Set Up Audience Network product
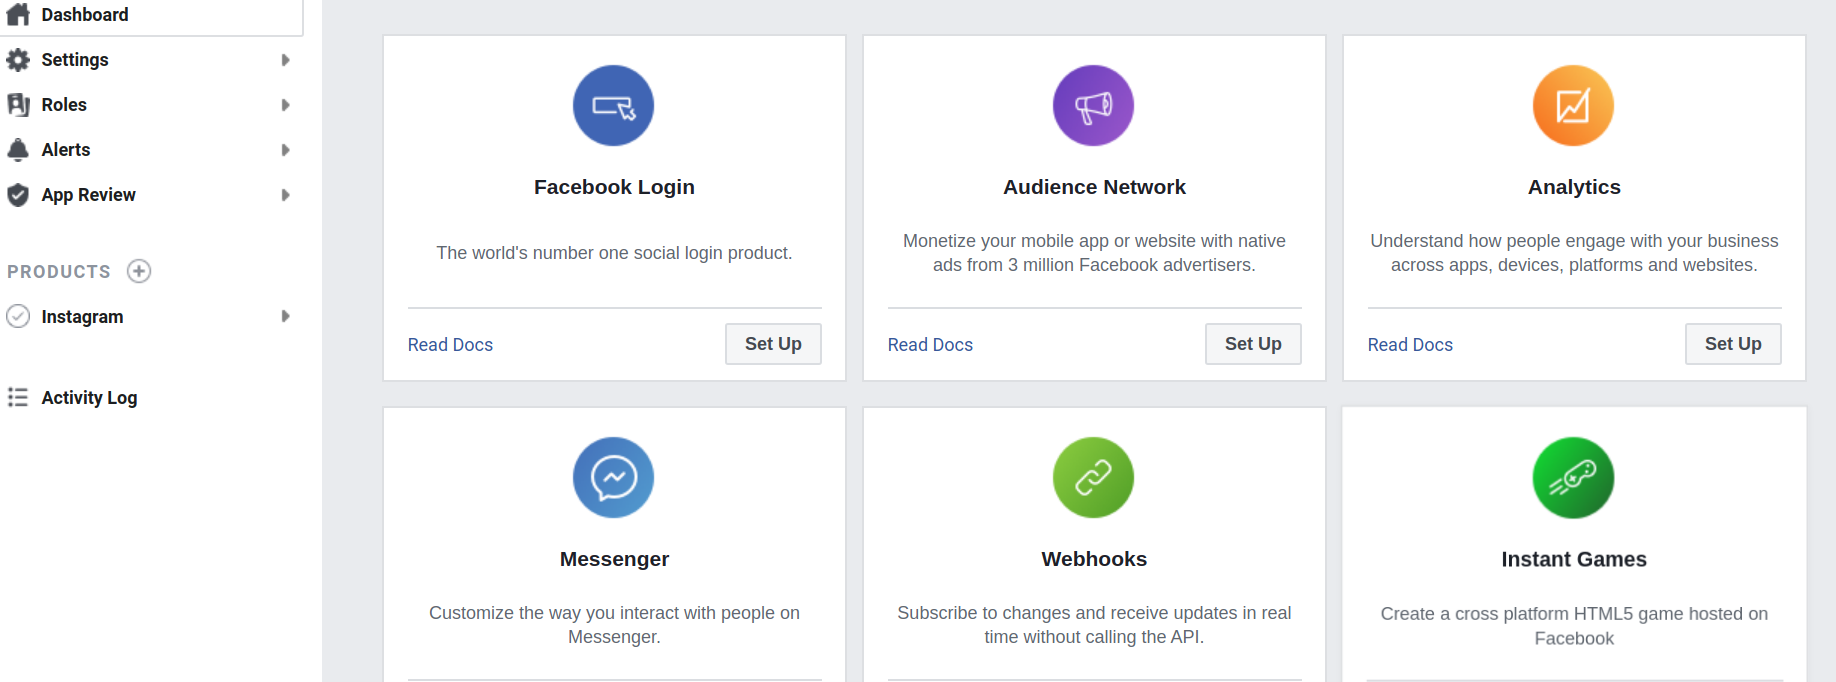The image size is (1836, 682). (1253, 344)
